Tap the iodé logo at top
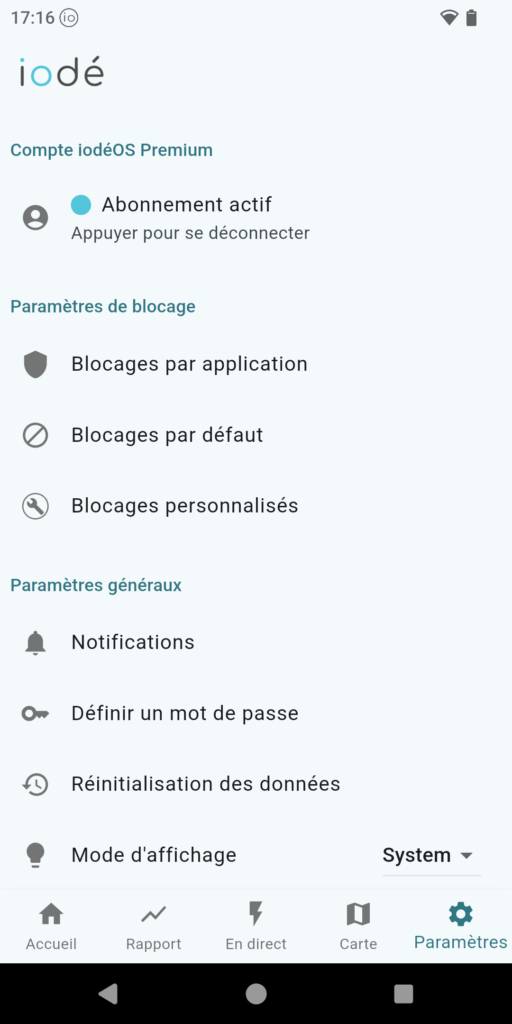 point(61,72)
